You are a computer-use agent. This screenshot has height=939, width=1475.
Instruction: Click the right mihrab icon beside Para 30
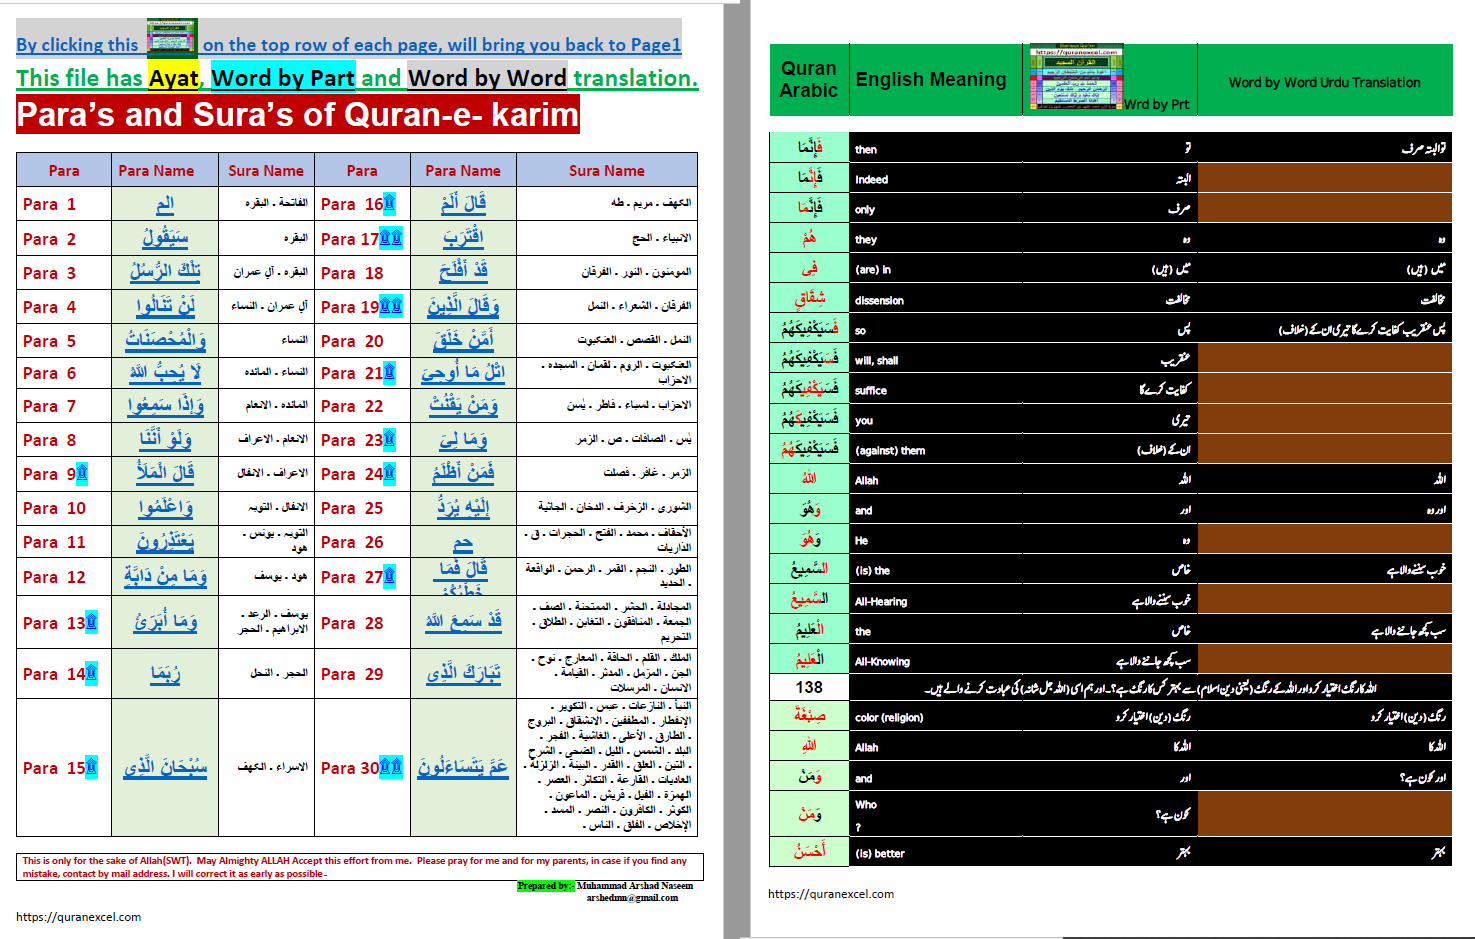point(397,767)
